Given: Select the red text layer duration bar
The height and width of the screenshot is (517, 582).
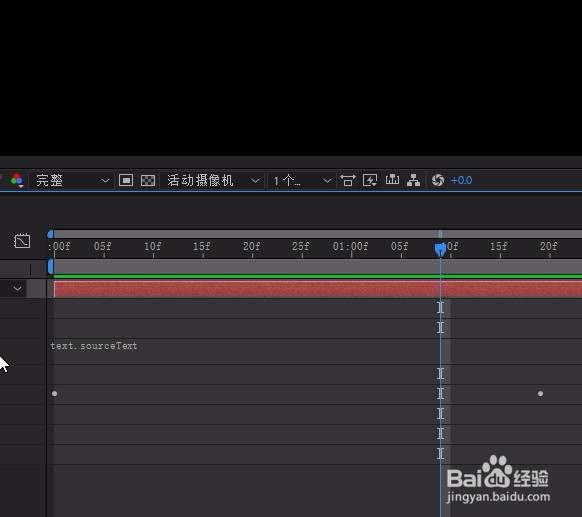Looking at the screenshot, I should pos(318,289).
